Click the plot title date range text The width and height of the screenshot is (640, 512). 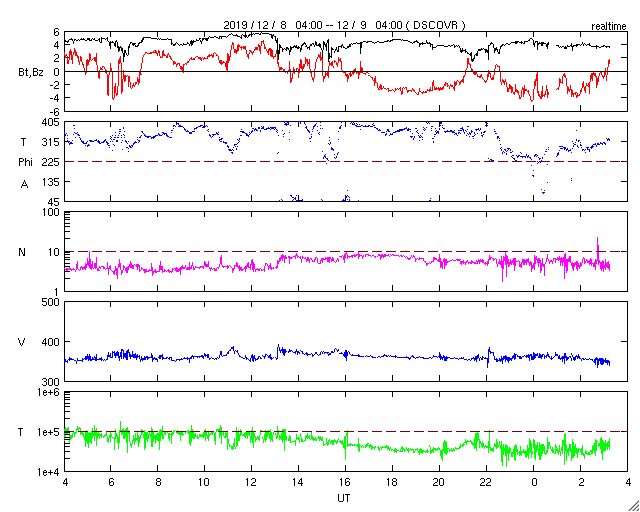click(x=344, y=25)
